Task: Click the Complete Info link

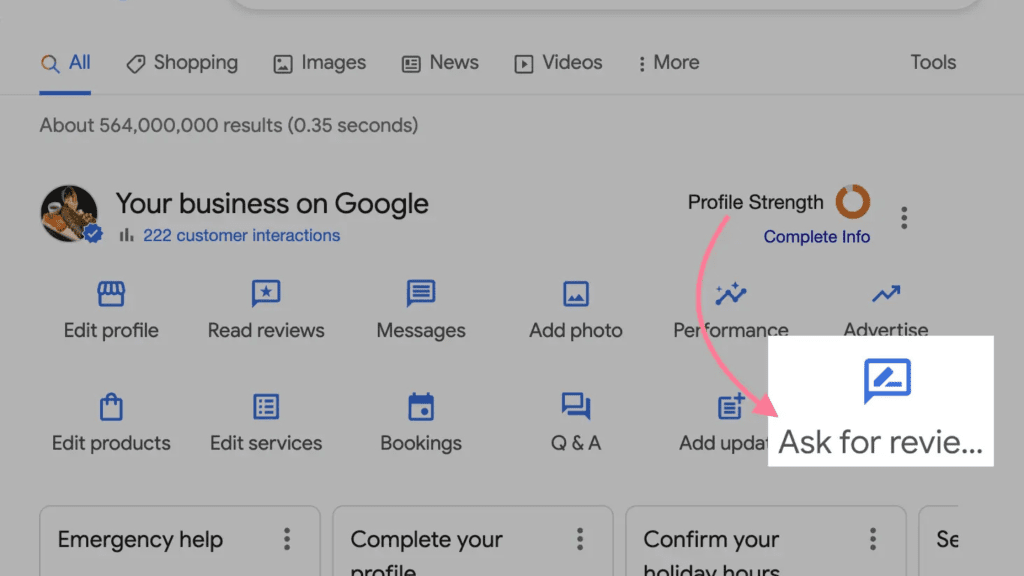Action: coord(816,237)
